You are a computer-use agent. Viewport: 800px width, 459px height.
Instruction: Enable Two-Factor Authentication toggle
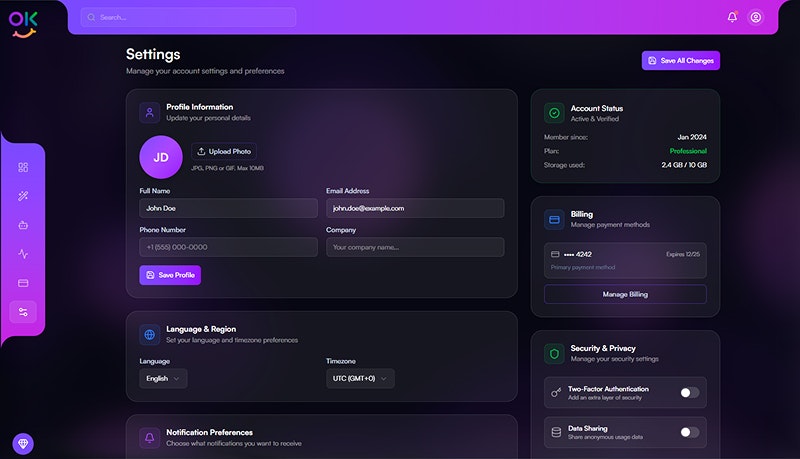click(x=690, y=393)
